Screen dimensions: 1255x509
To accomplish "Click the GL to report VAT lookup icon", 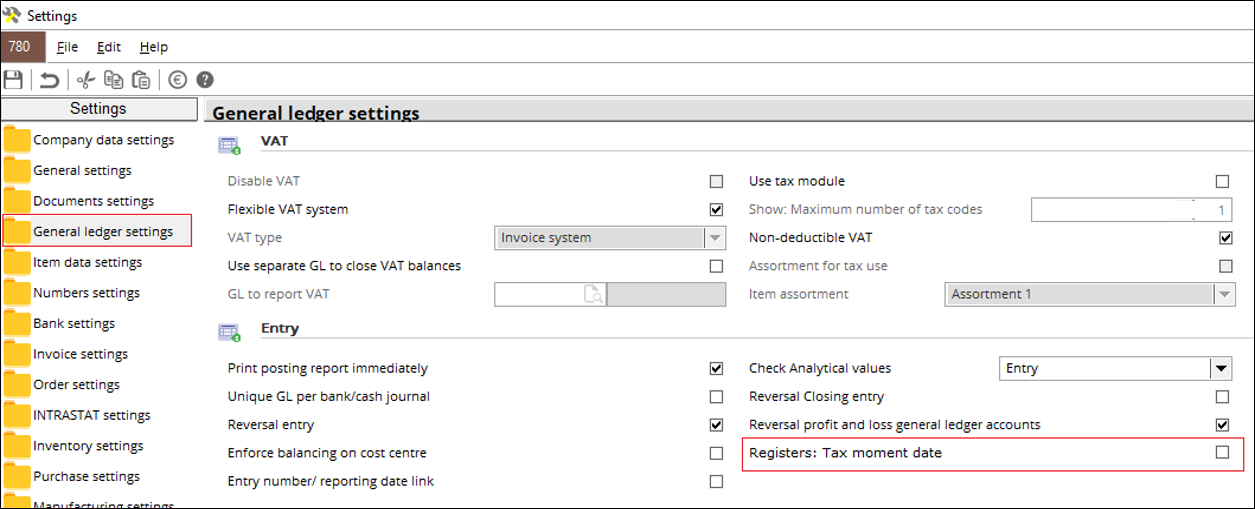I will (x=594, y=294).
